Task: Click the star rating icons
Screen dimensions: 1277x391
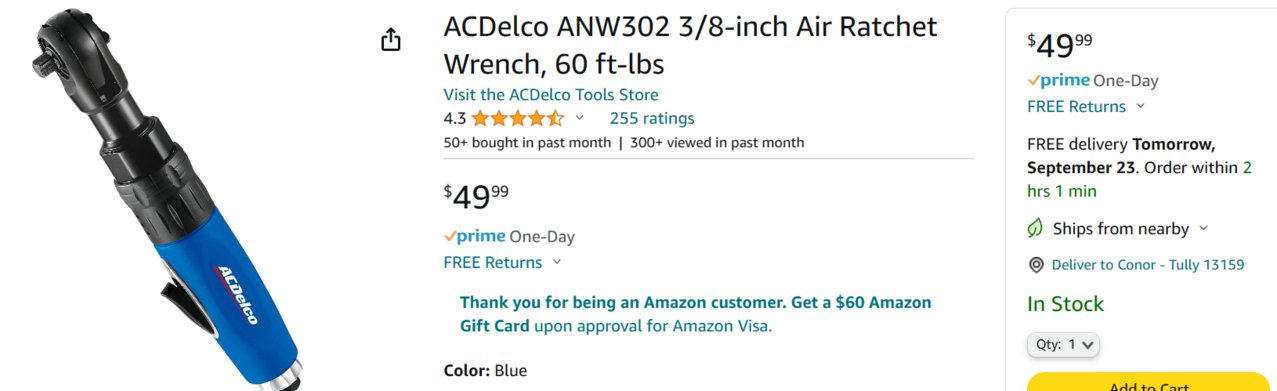Action: [518, 118]
